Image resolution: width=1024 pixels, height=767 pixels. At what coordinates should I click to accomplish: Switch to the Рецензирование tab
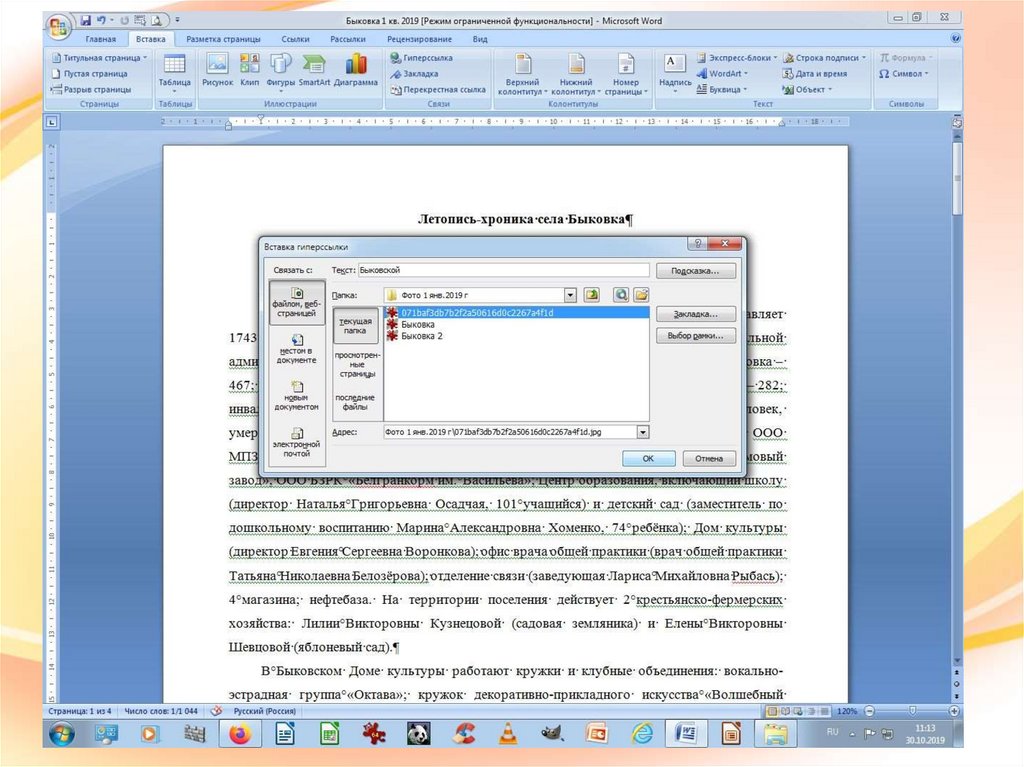coord(422,38)
